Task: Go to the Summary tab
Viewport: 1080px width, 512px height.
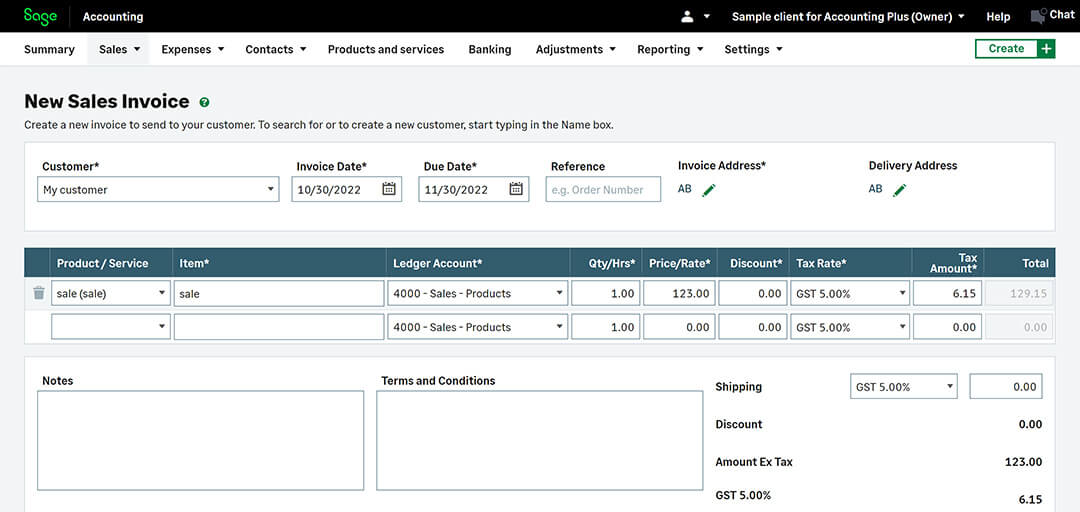Action: coord(49,50)
